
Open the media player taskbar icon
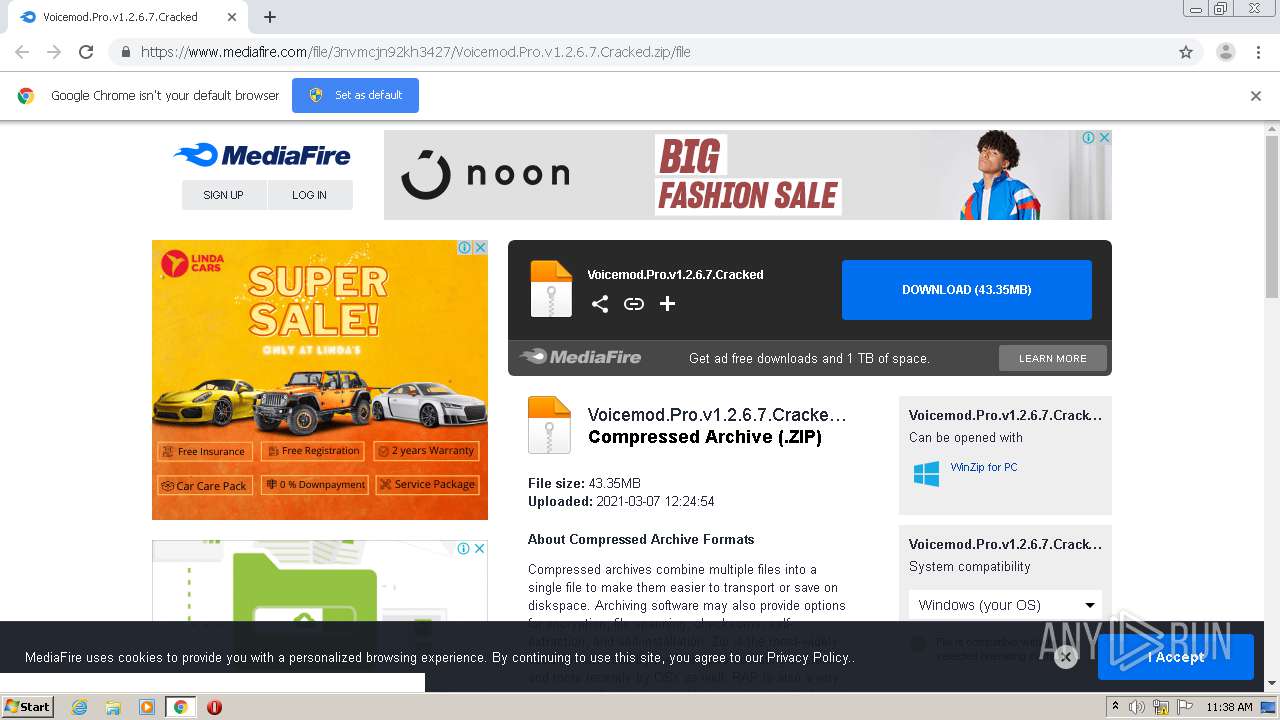[x=147, y=707]
